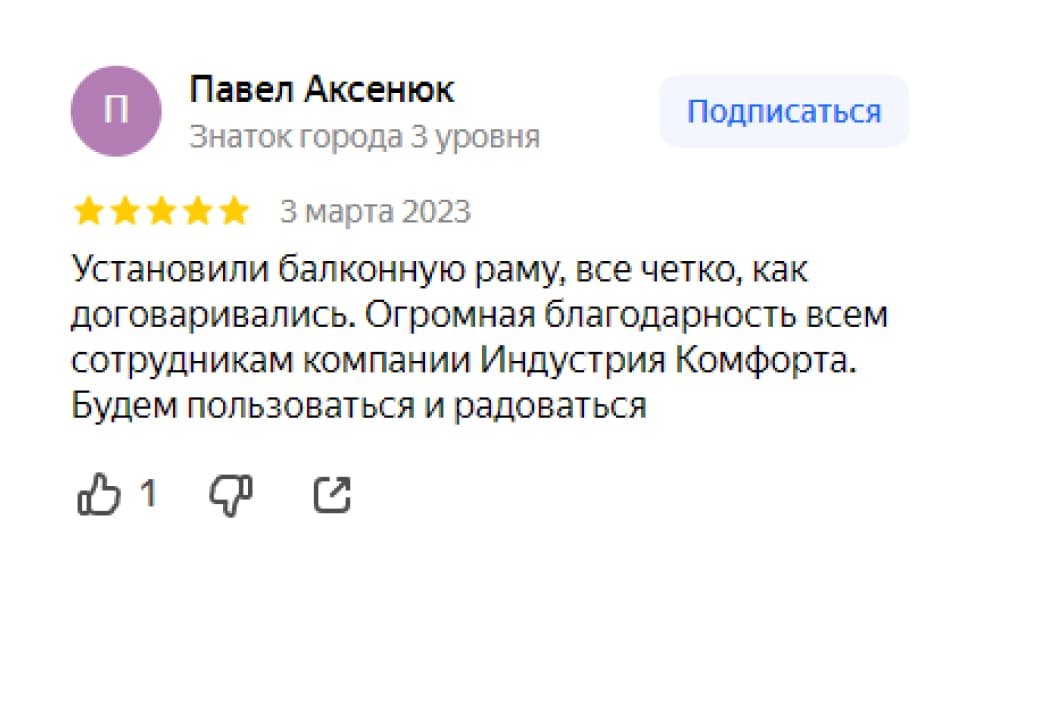Click the thumbs-down dislike icon
This screenshot has height=720, width=1050.
pyautogui.click(x=231, y=495)
